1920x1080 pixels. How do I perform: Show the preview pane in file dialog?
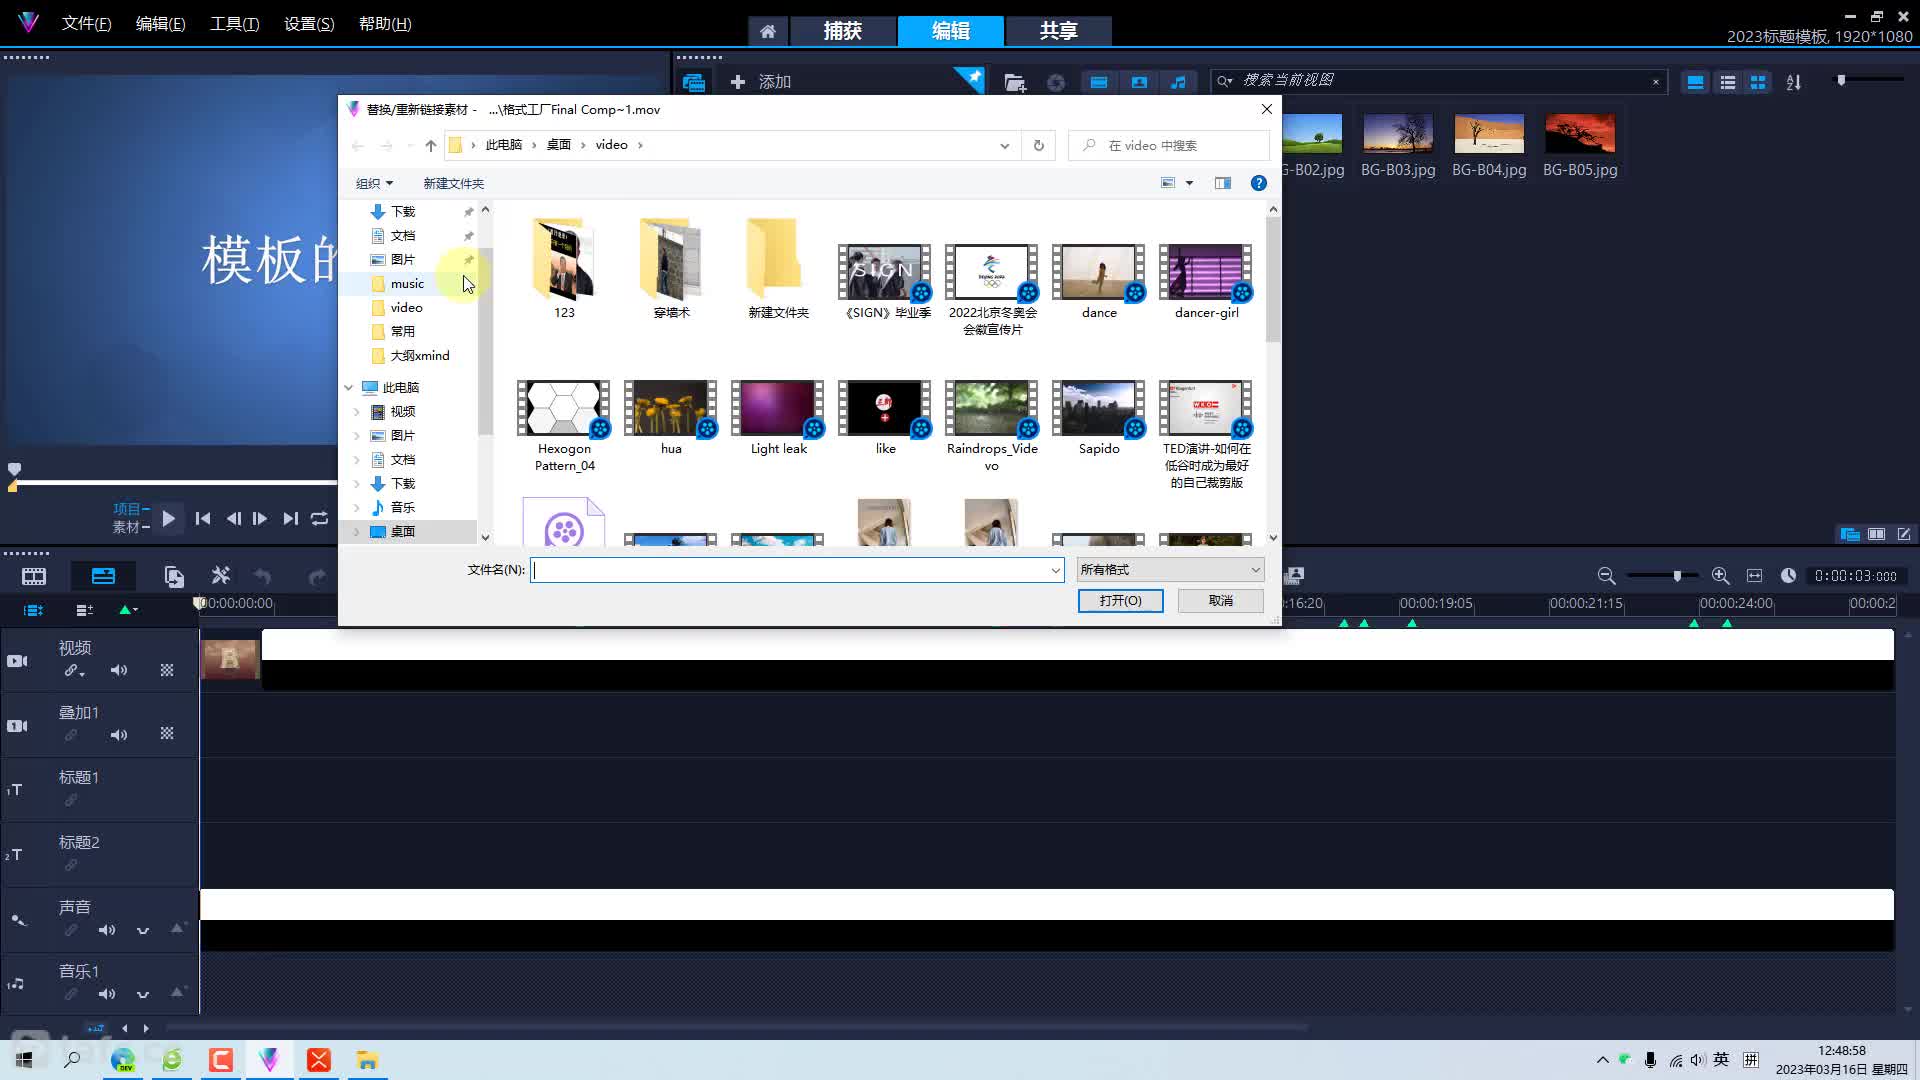coord(1222,183)
